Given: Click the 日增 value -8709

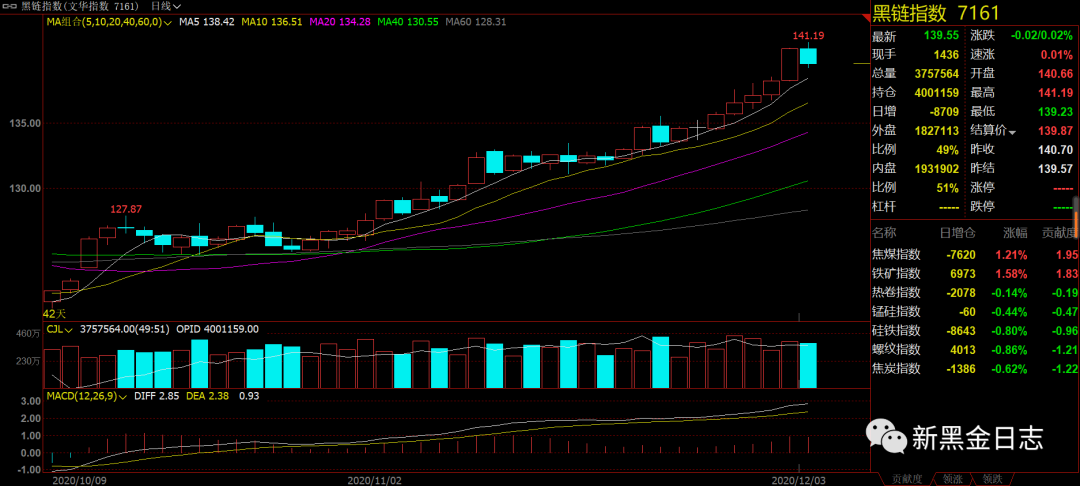Looking at the screenshot, I should click(944, 112).
